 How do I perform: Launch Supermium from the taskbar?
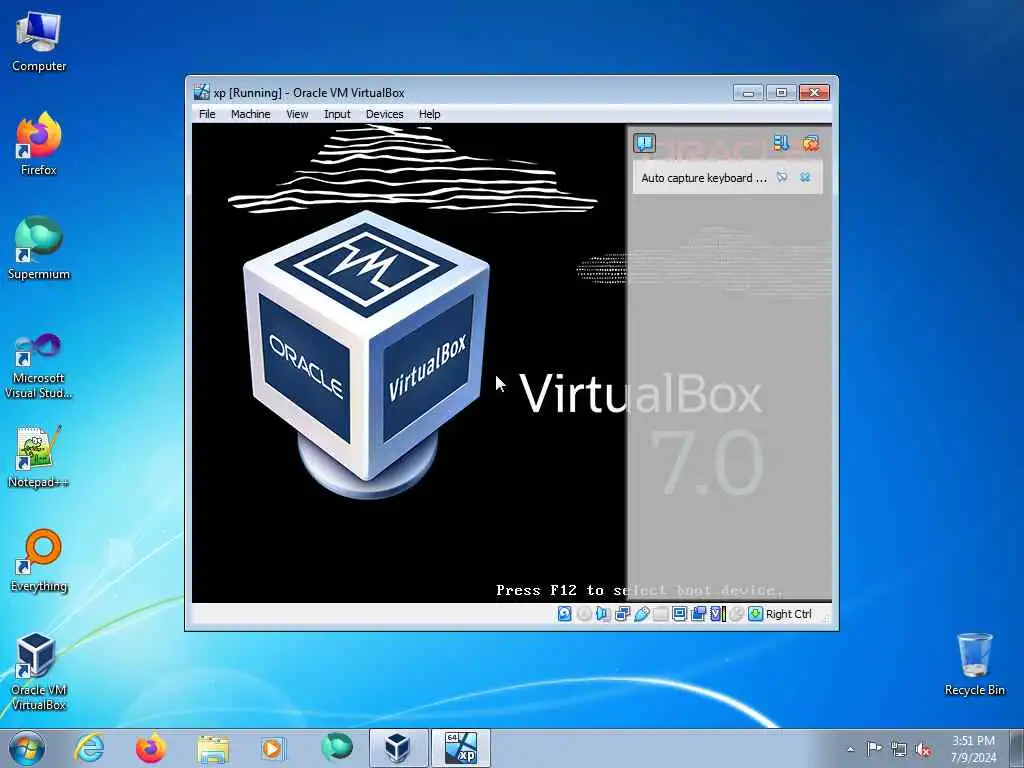(336, 748)
